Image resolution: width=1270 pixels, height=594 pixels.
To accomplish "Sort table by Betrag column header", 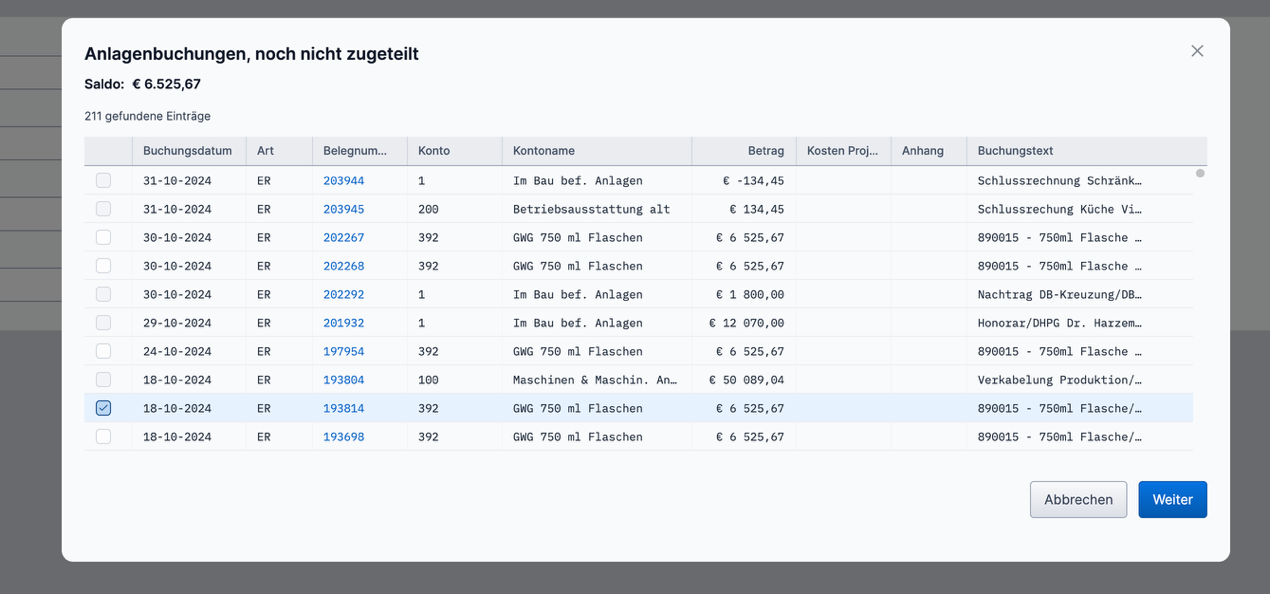I will [x=765, y=151].
